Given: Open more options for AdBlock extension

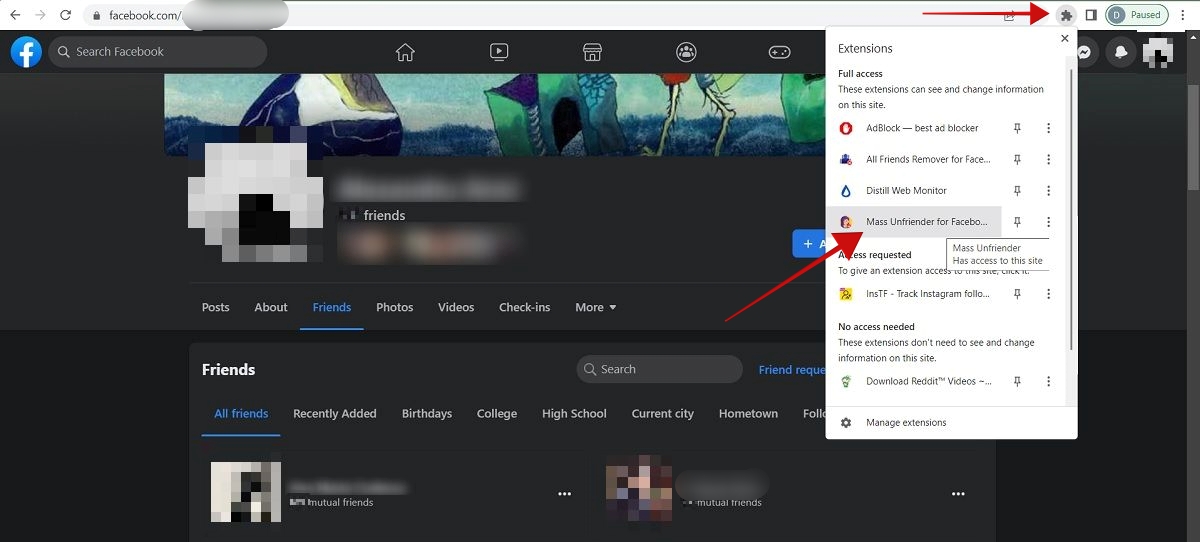Looking at the screenshot, I should coord(1048,128).
